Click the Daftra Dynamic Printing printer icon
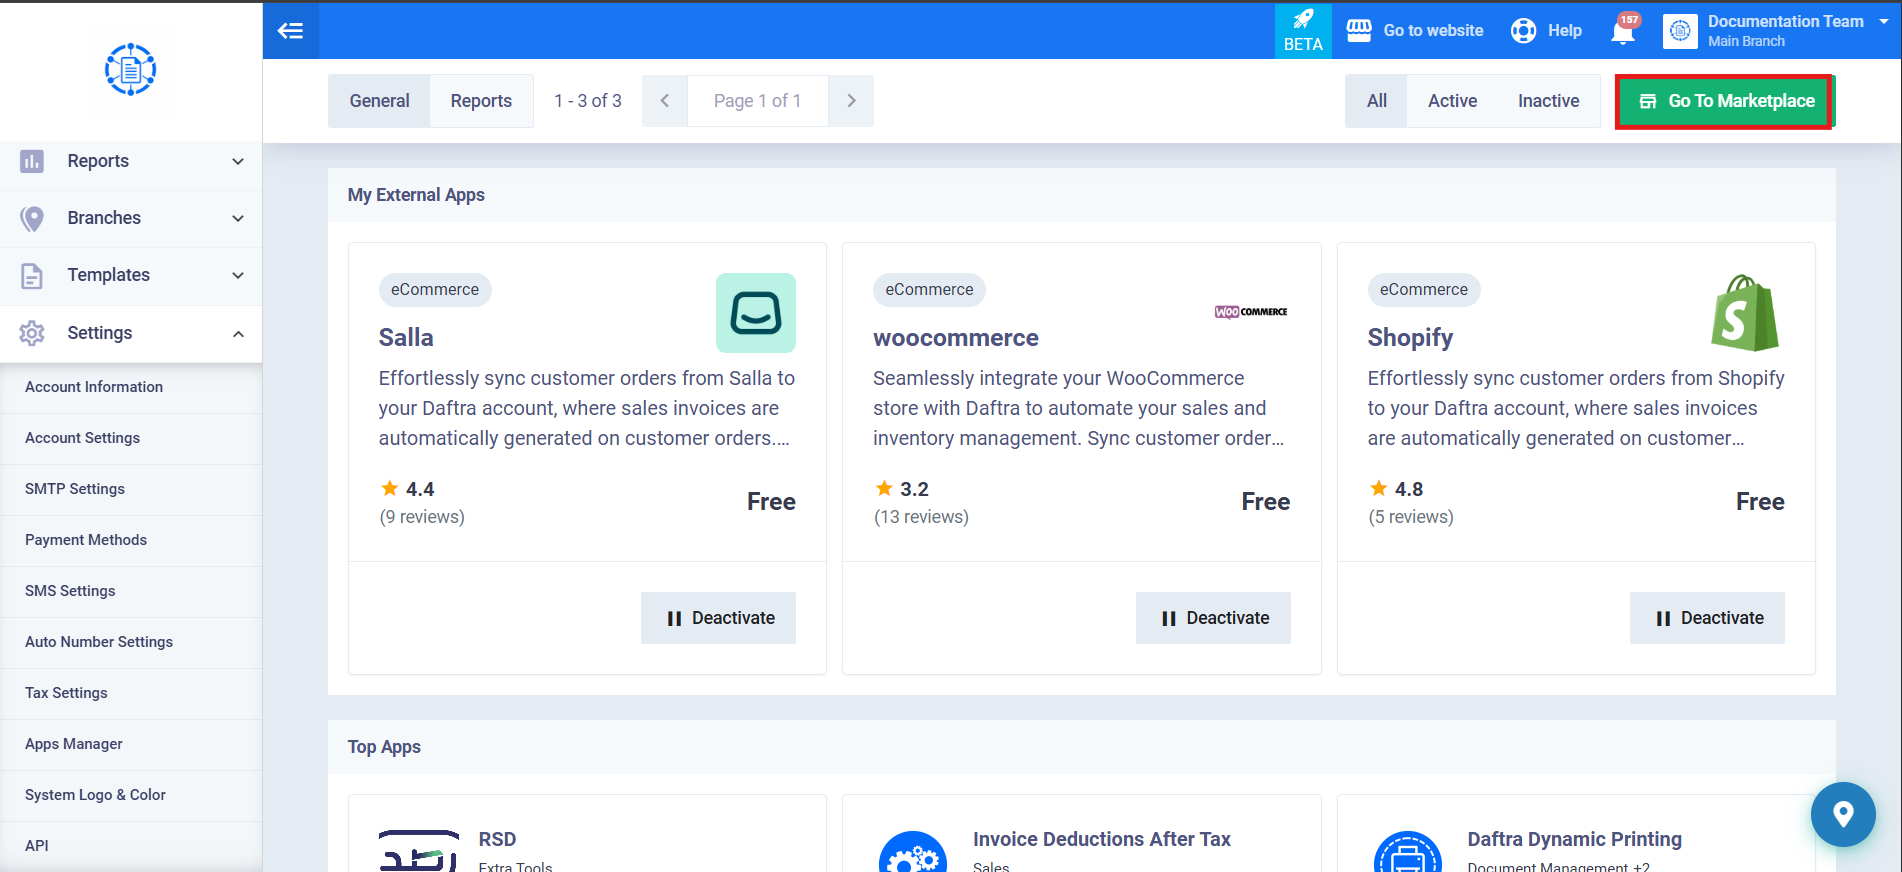Viewport: 1902px width, 872px height. [x=1407, y=853]
